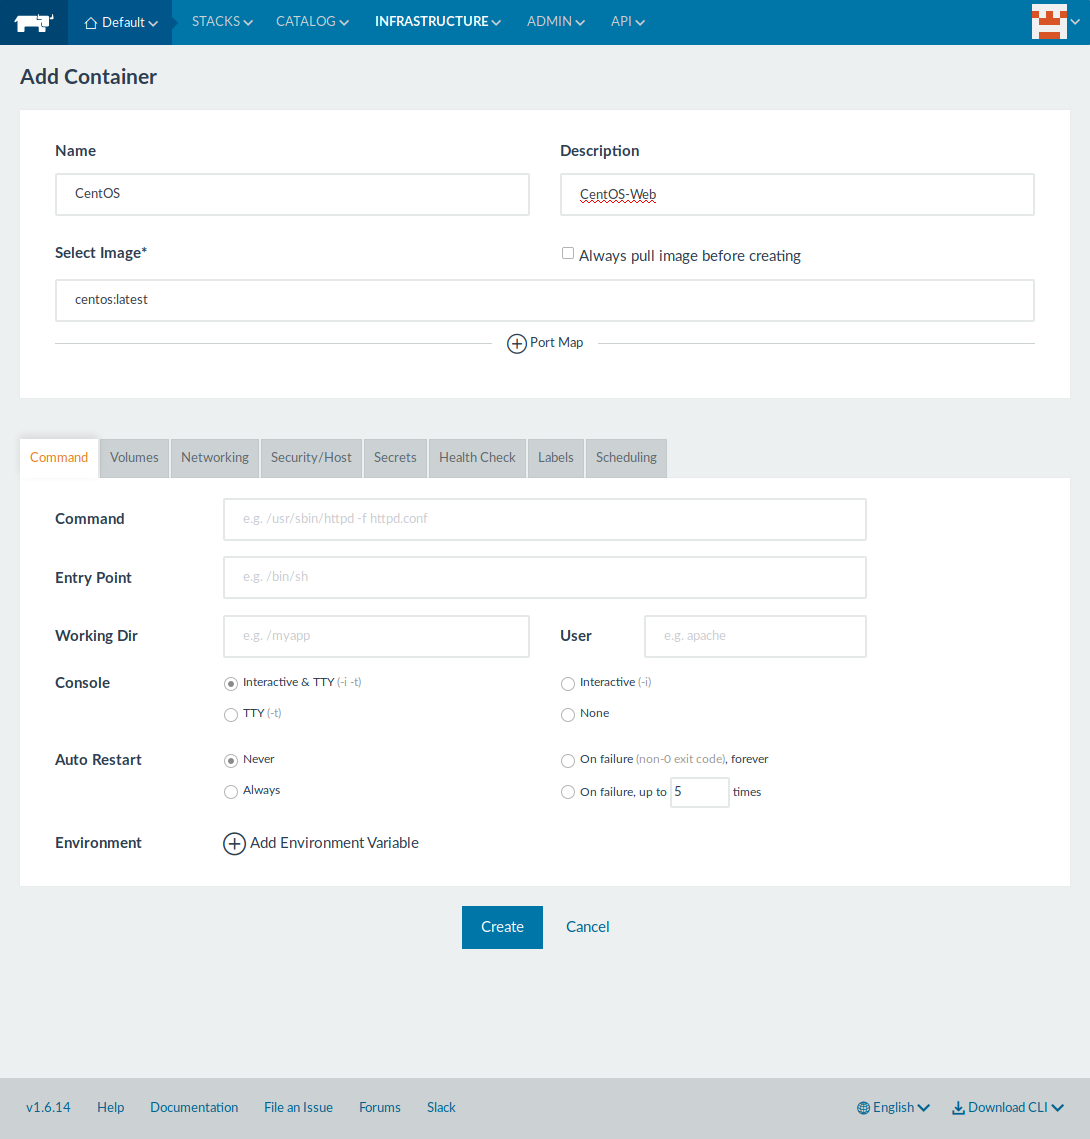Select the None console option
1090x1139 pixels.
(568, 714)
